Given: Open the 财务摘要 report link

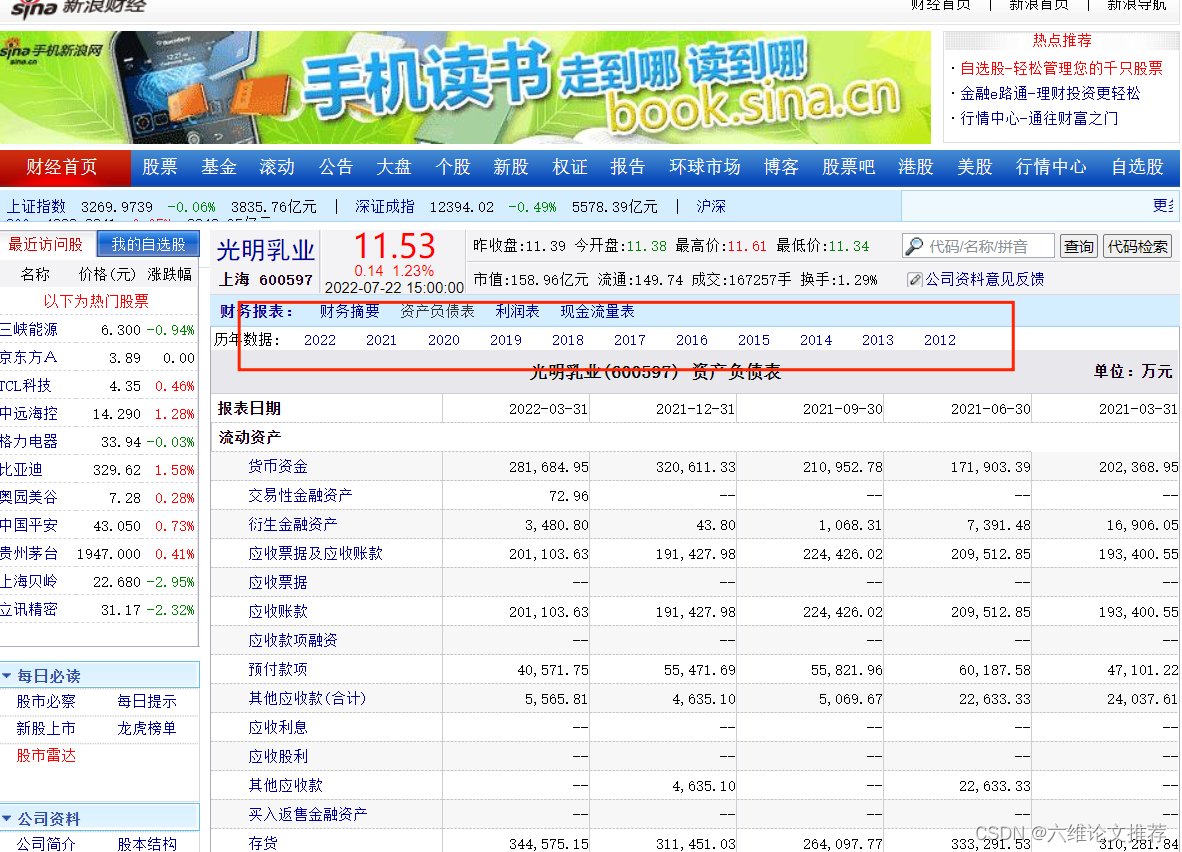Looking at the screenshot, I should pyautogui.click(x=349, y=311).
